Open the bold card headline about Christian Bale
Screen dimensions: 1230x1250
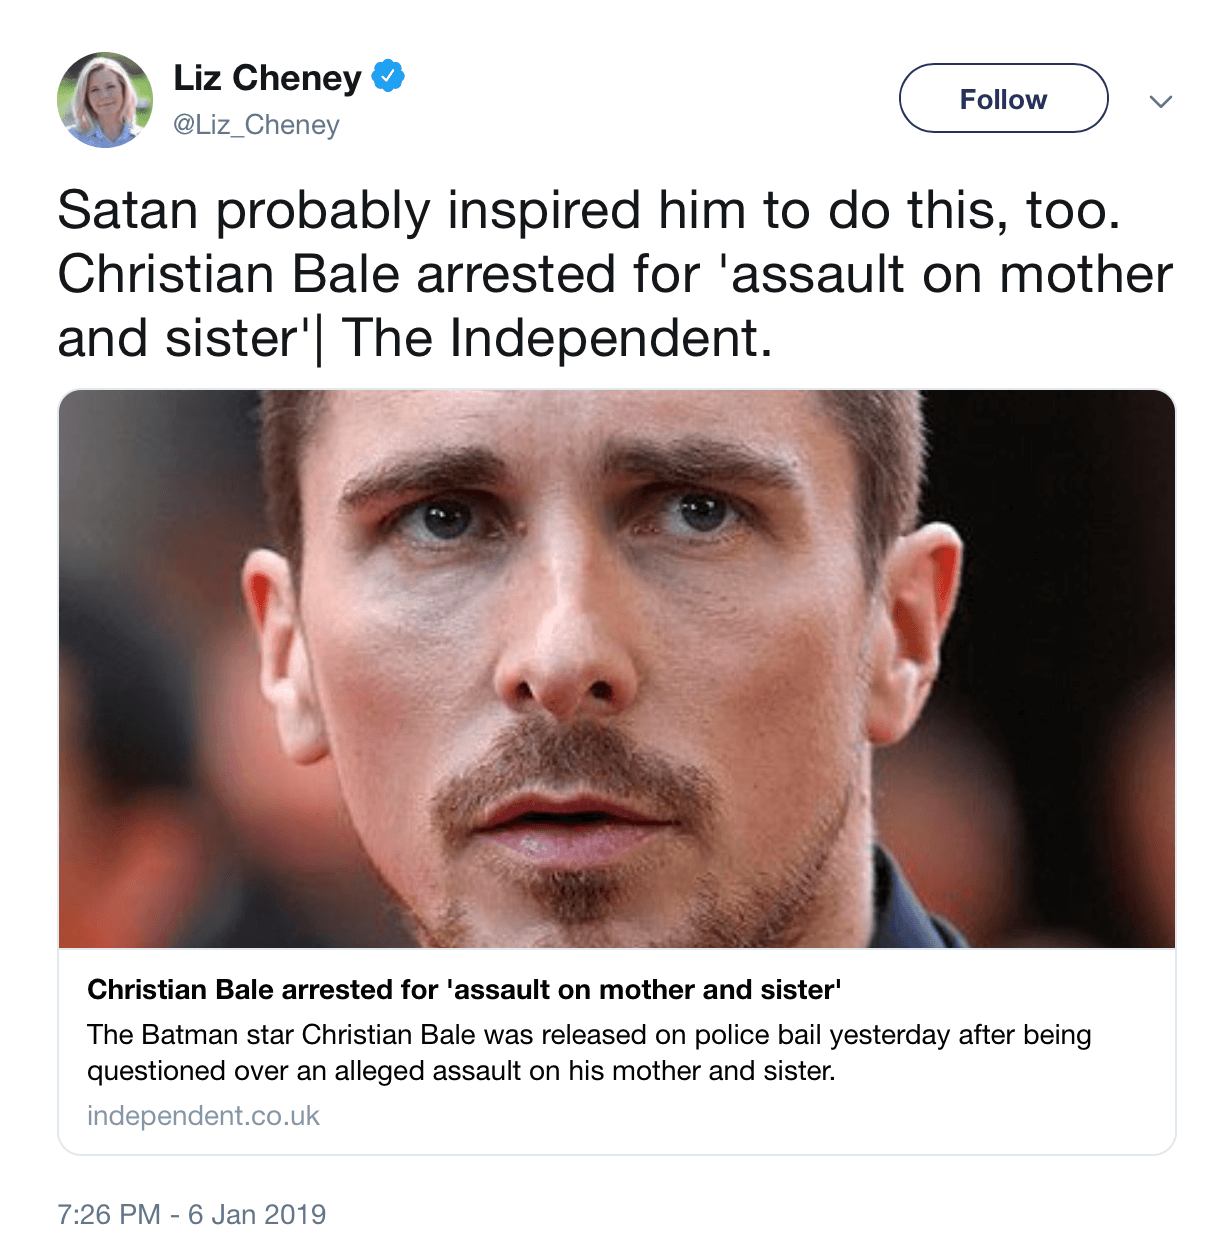click(464, 989)
